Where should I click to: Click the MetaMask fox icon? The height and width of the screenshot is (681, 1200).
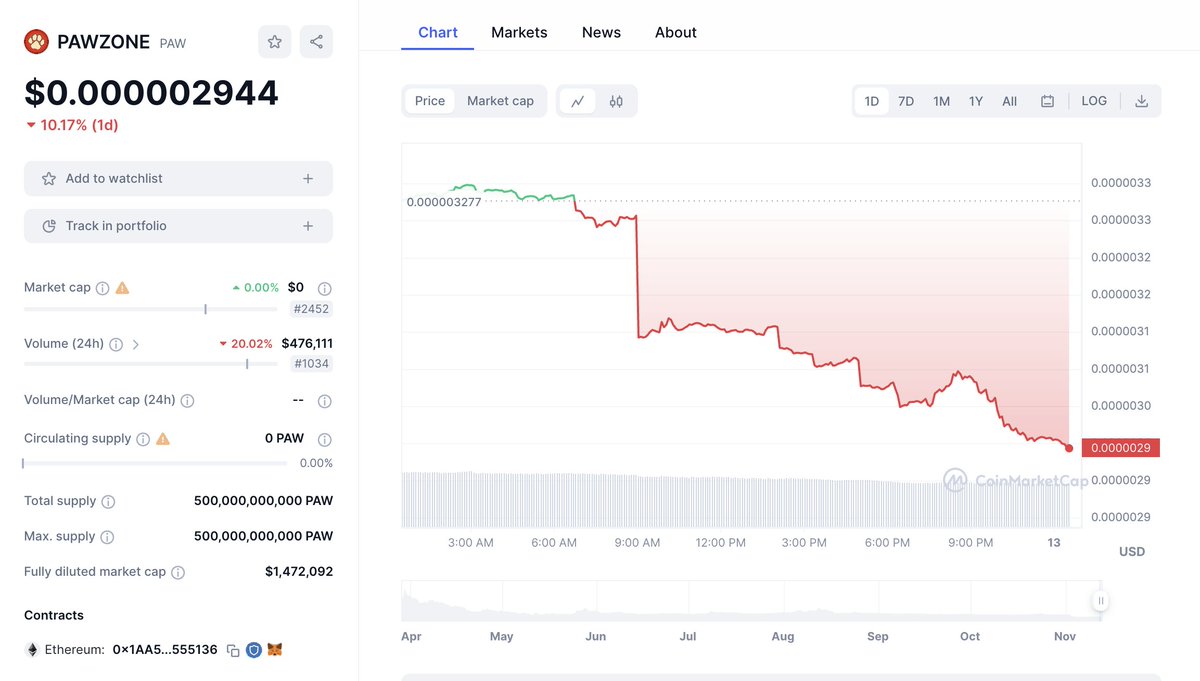tap(274, 650)
